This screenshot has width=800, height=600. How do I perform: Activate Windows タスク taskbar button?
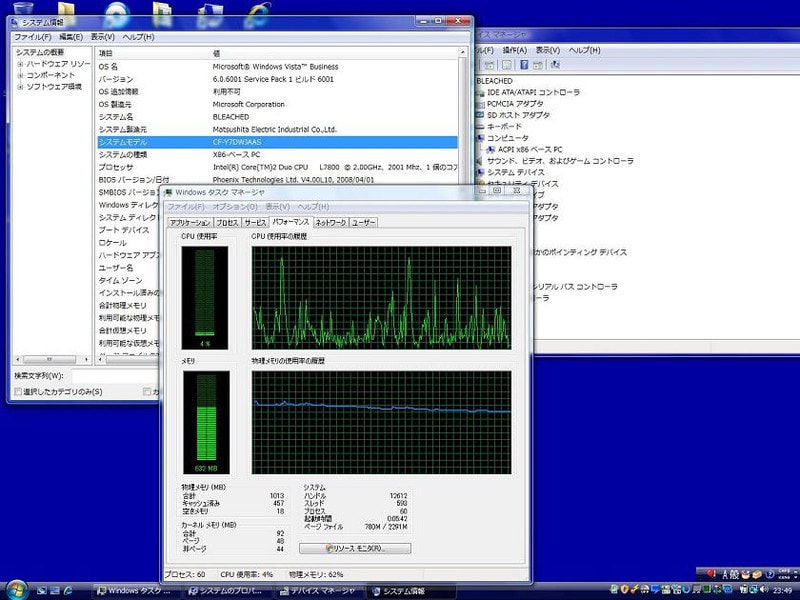tap(137, 591)
